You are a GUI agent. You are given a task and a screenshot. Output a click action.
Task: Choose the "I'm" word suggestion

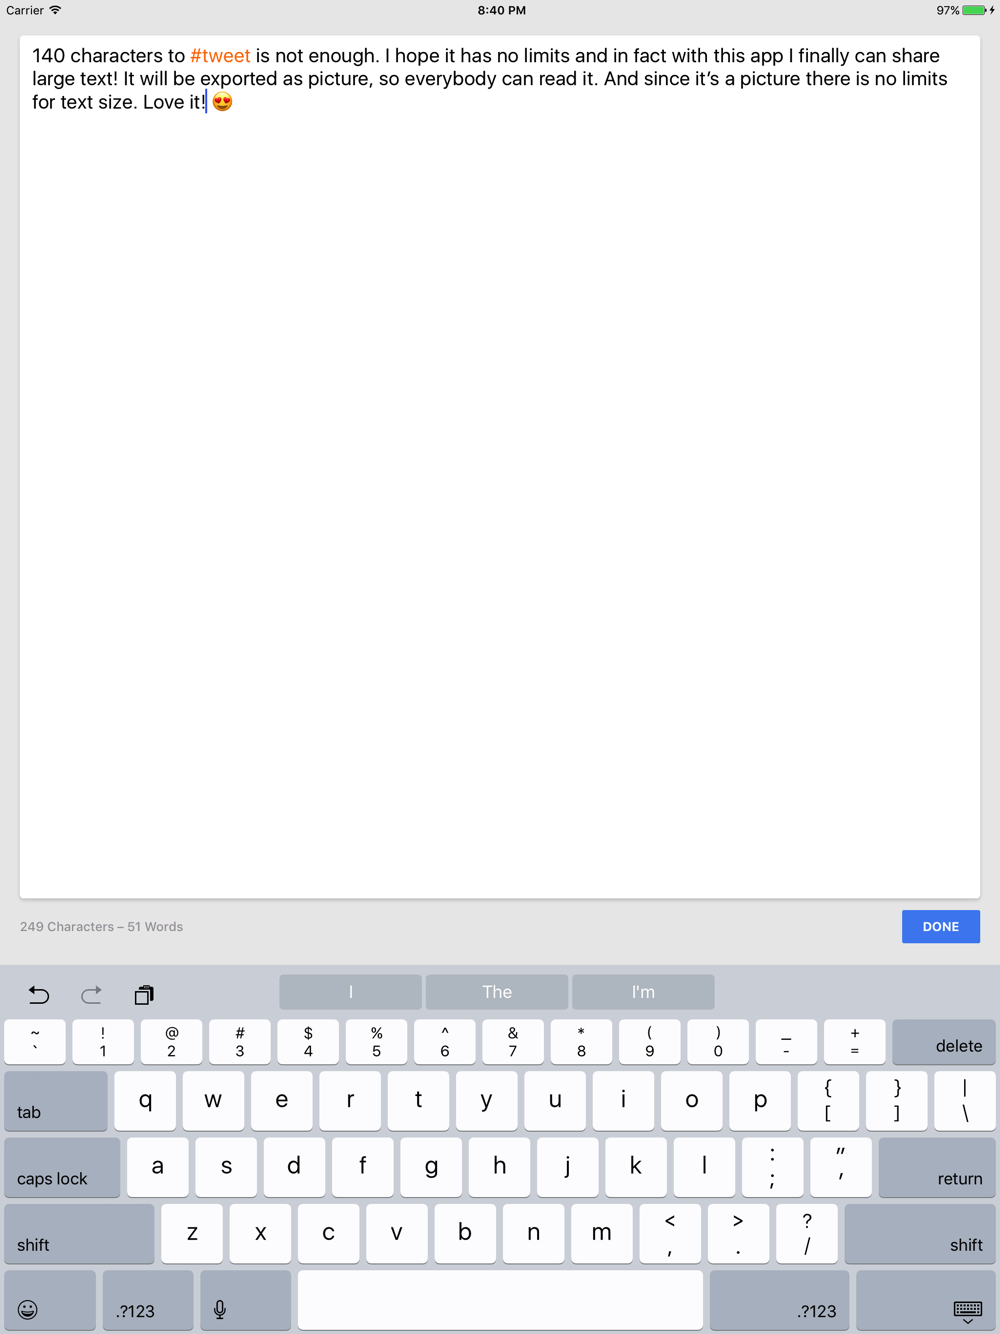coord(643,992)
